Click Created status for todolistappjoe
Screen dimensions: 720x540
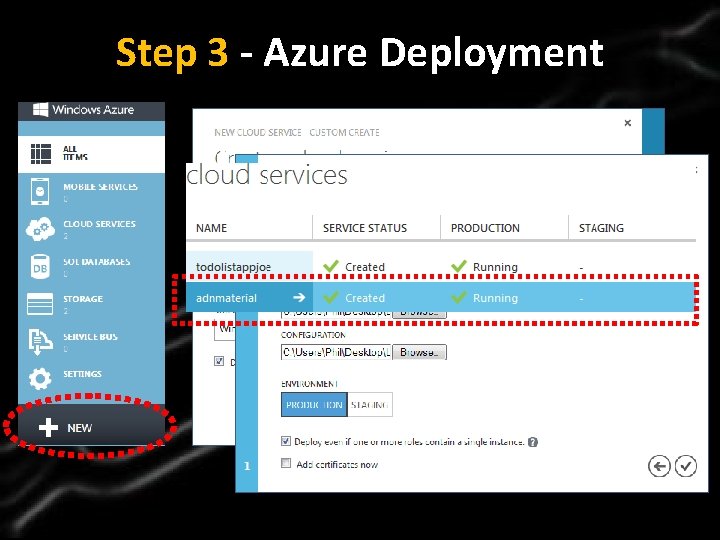(365, 267)
